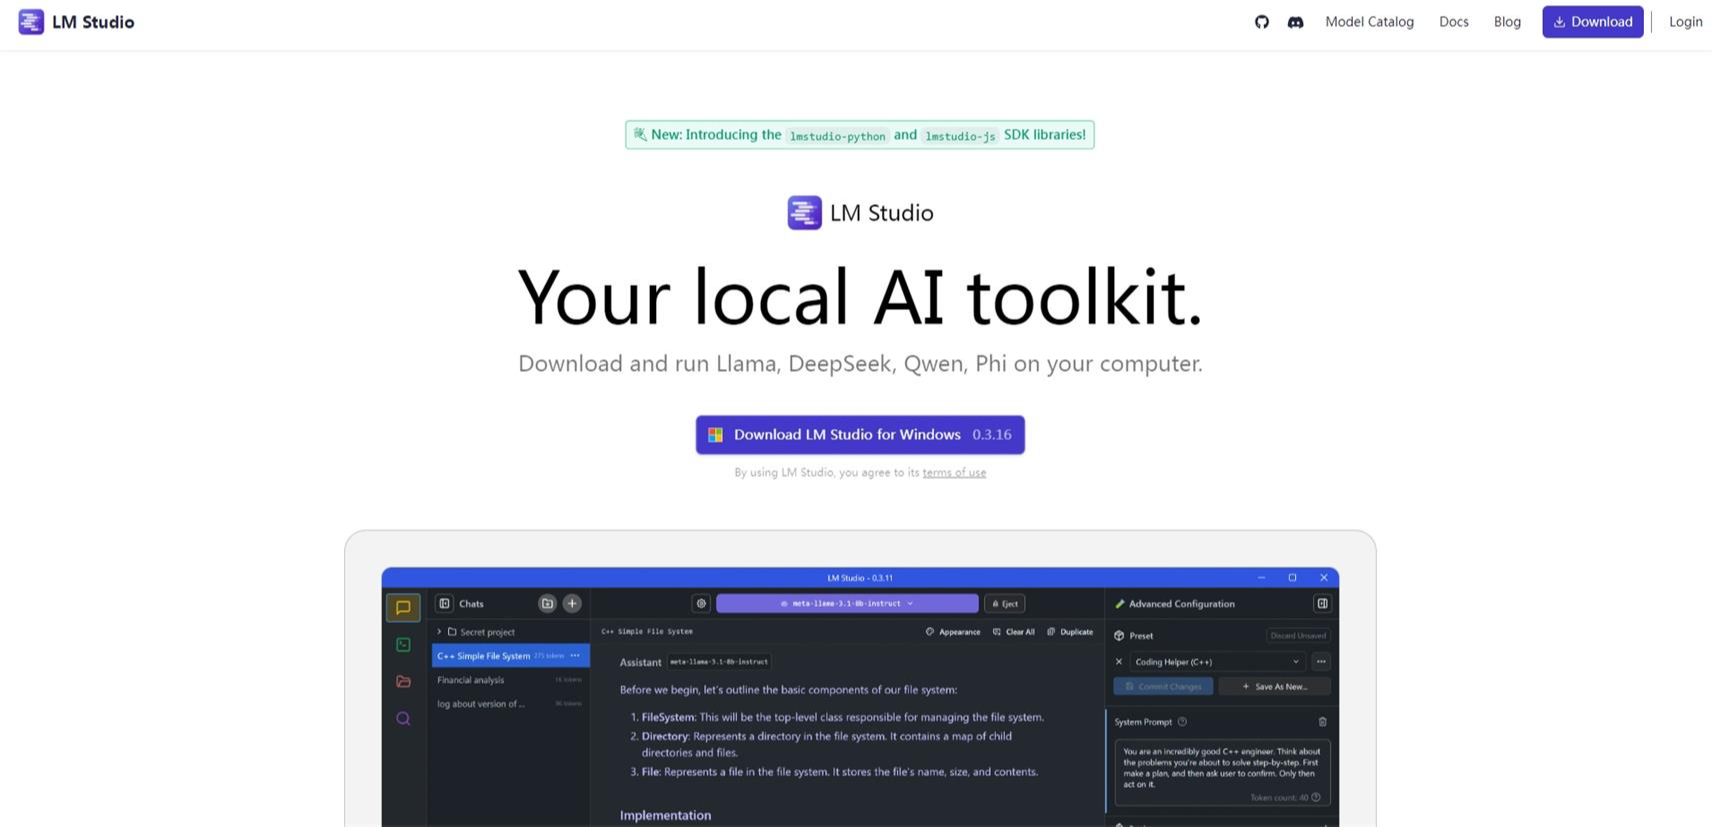Open the new SDK libraries announcement banner

point(860,135)
